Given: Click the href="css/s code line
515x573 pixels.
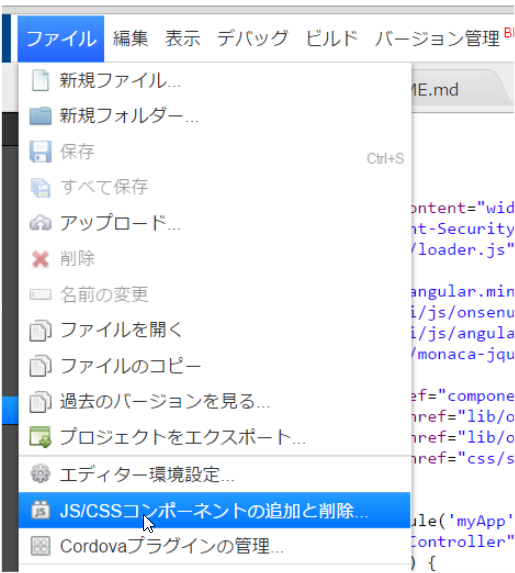Looking at the screenshot, I should click(462, 458).
